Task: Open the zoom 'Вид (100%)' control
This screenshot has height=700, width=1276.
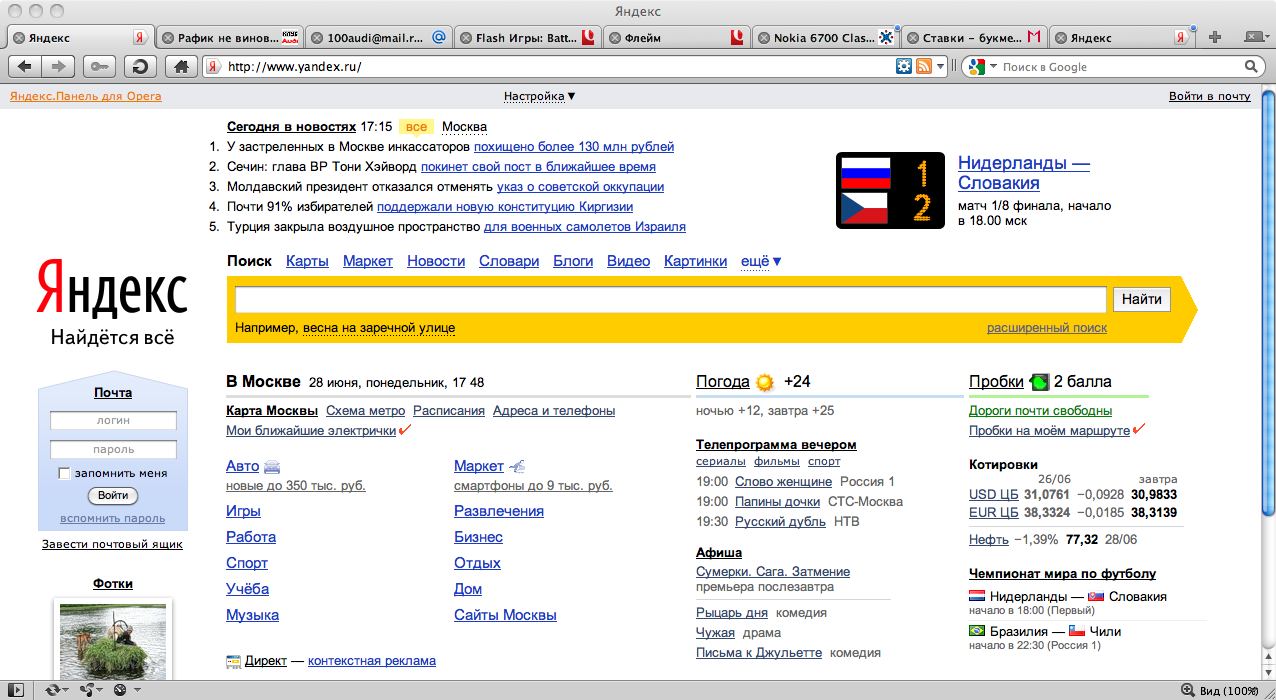Action: point(1220,690)
